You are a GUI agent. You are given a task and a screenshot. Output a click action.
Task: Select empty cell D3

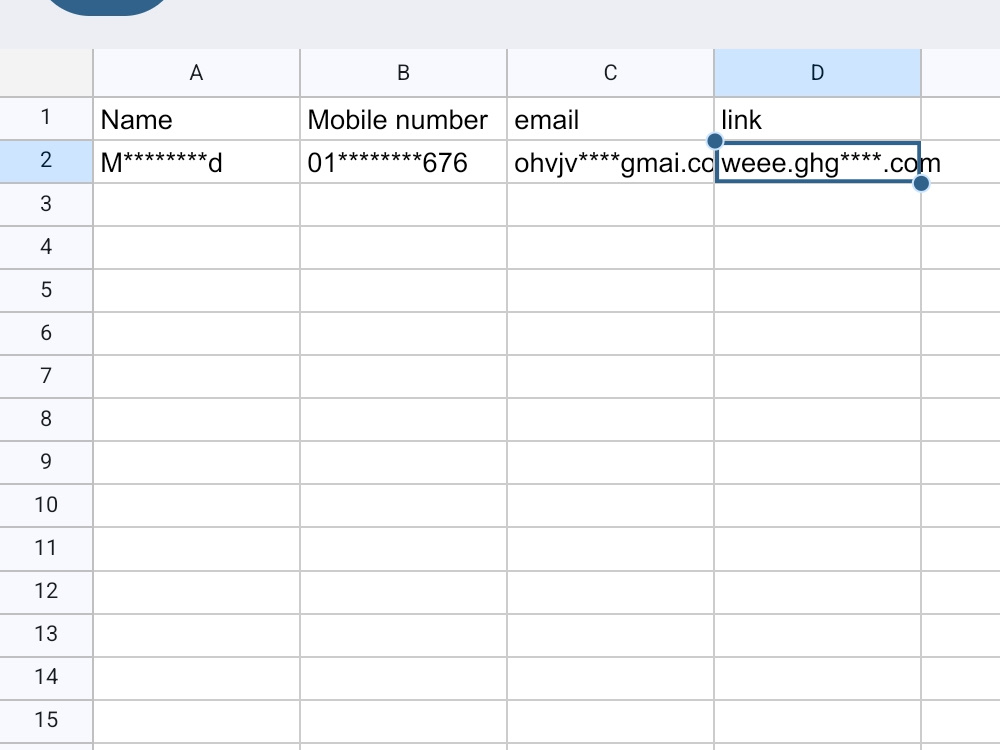(x=818, y=204)
